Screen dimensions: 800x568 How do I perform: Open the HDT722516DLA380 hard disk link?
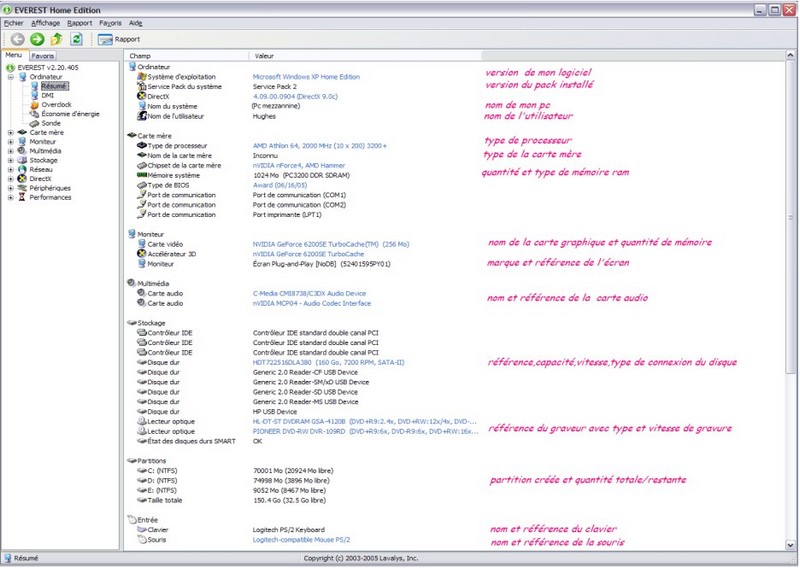(328, 362)
